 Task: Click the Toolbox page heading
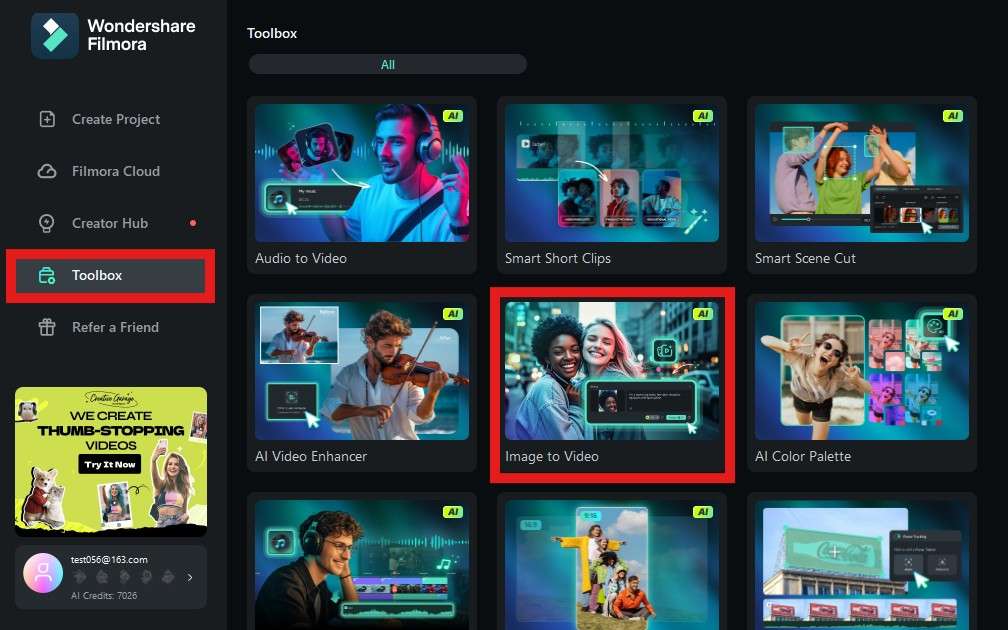tap(272, 33)
